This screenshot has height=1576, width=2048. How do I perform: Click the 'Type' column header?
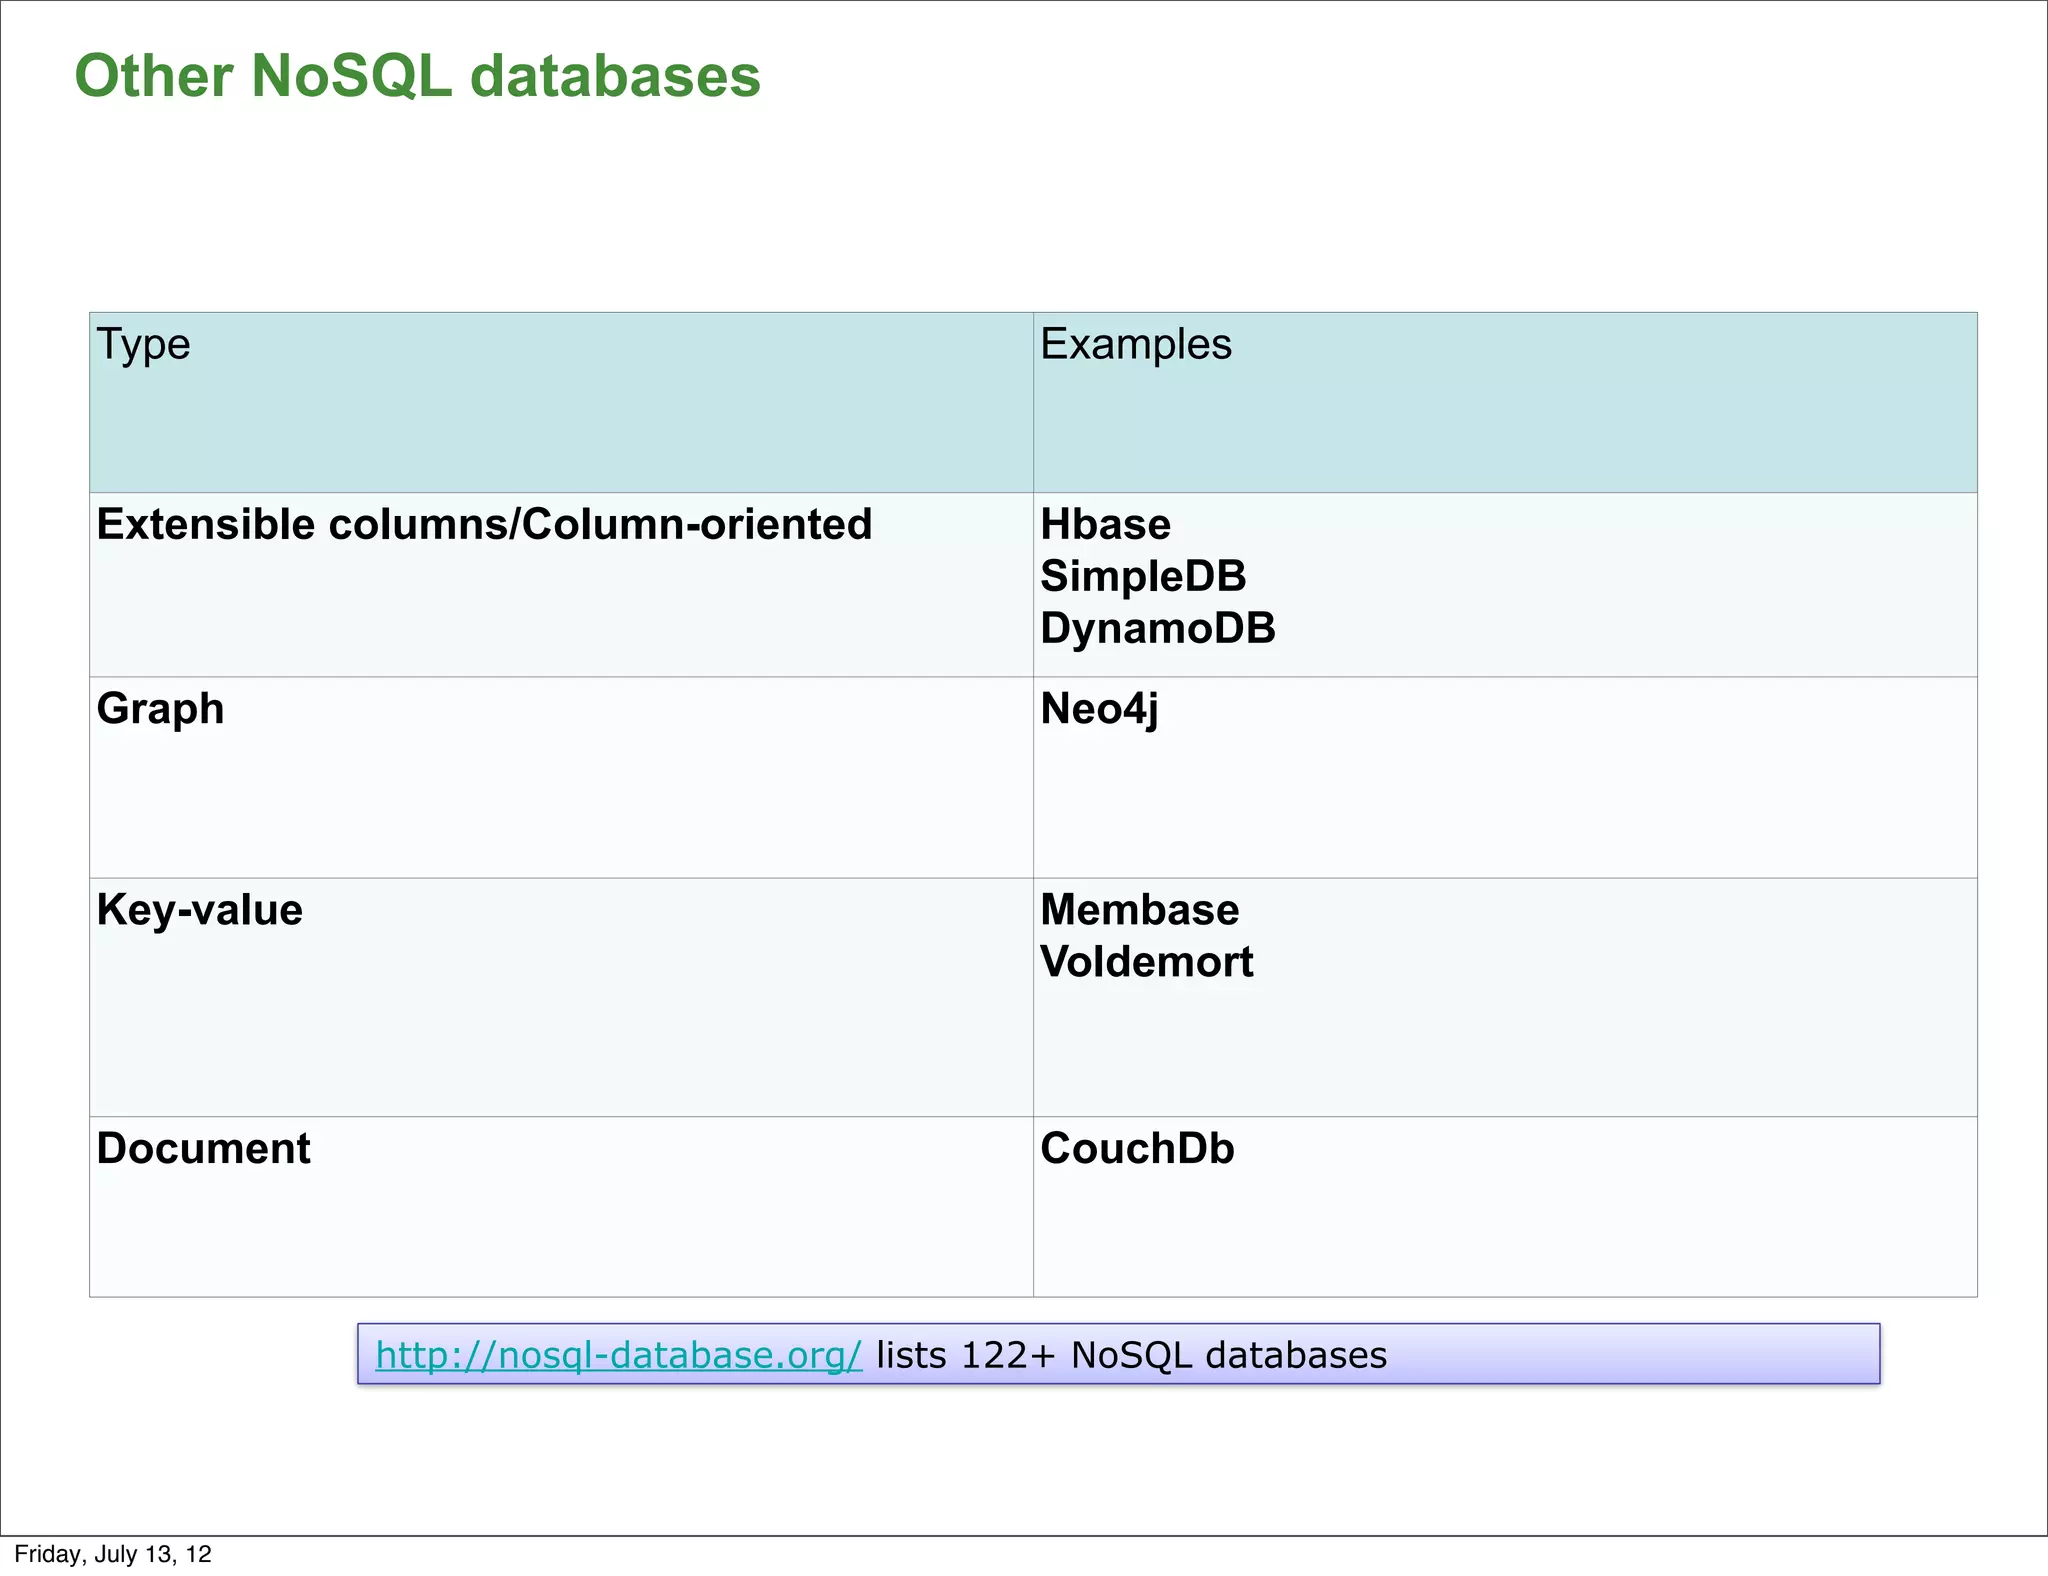[x=561, y=402]
